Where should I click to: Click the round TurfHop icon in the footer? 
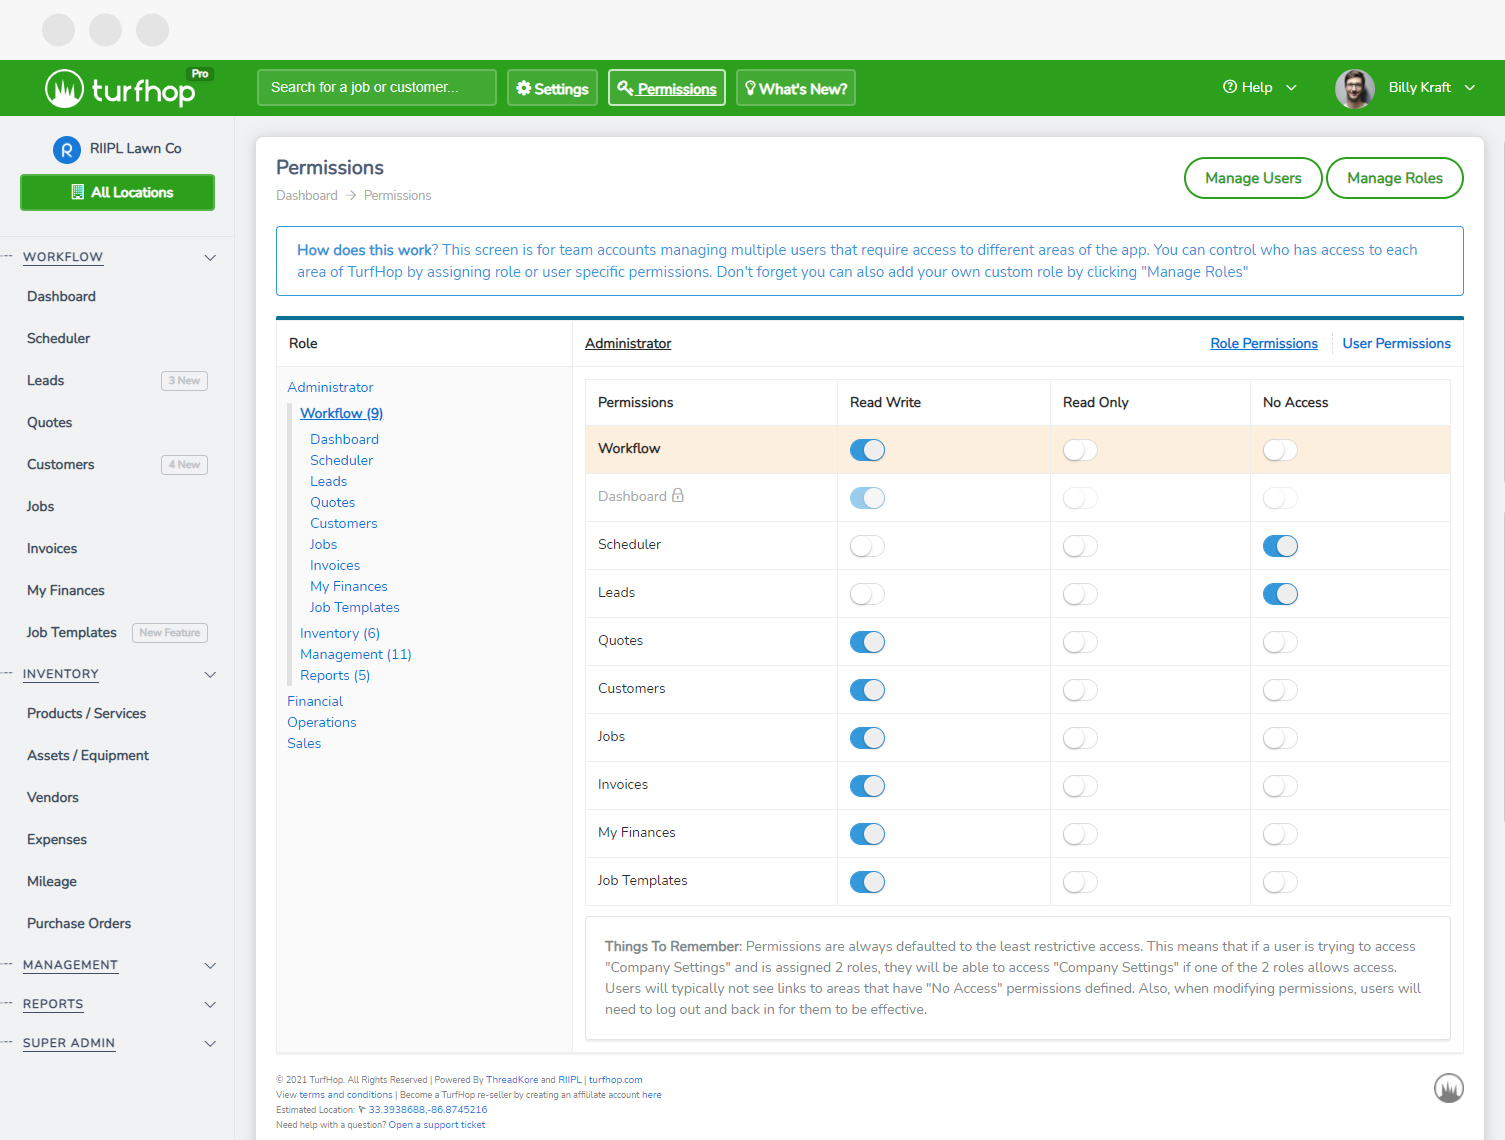click(x=1448, y=1087)
